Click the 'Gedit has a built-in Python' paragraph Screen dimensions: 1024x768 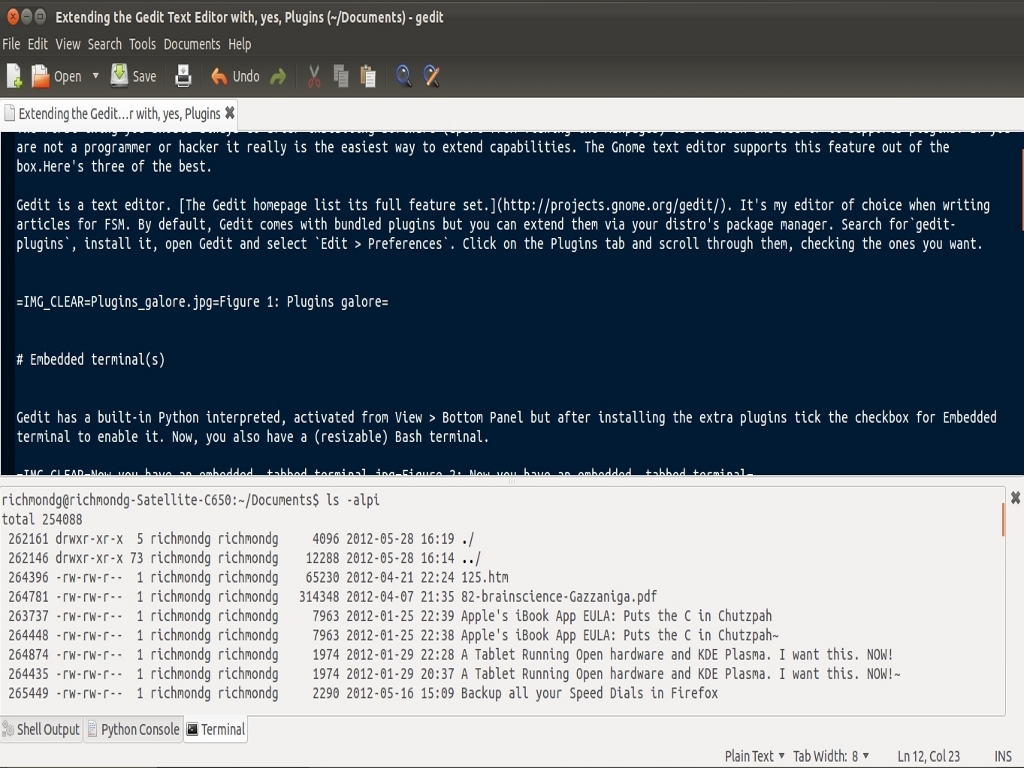[x=506, y=427]
